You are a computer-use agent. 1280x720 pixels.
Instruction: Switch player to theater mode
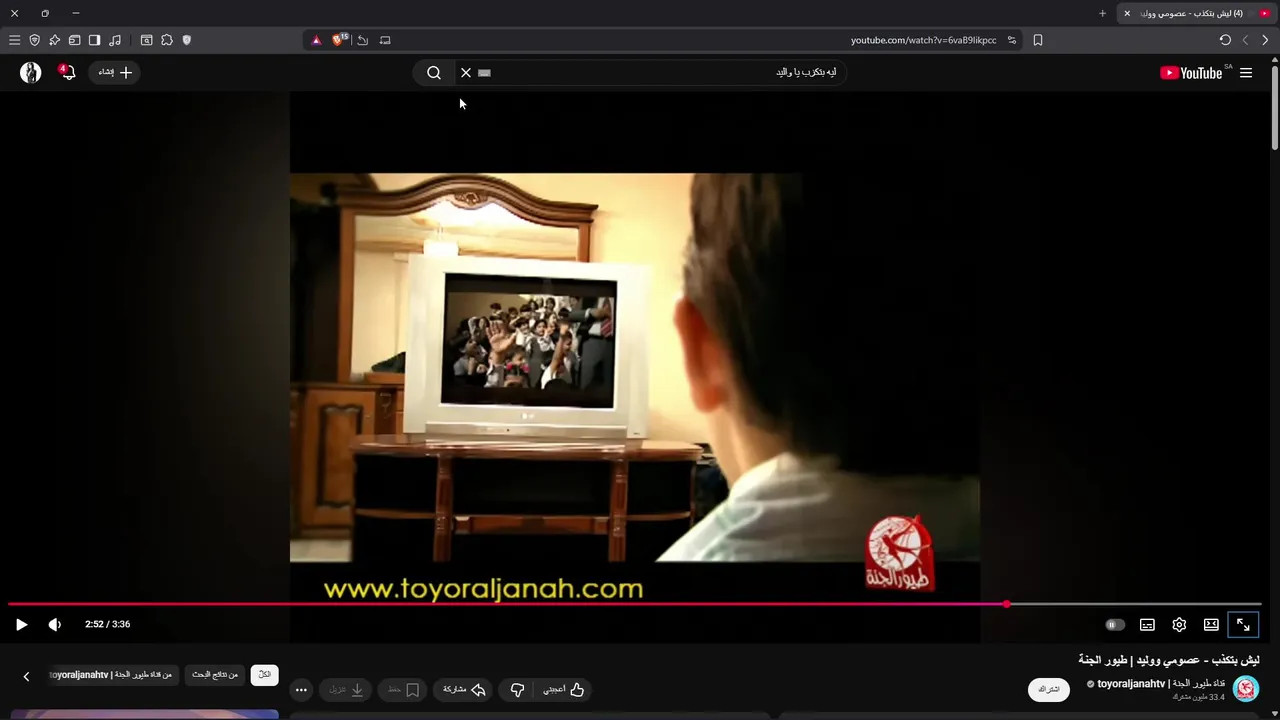1211,624
